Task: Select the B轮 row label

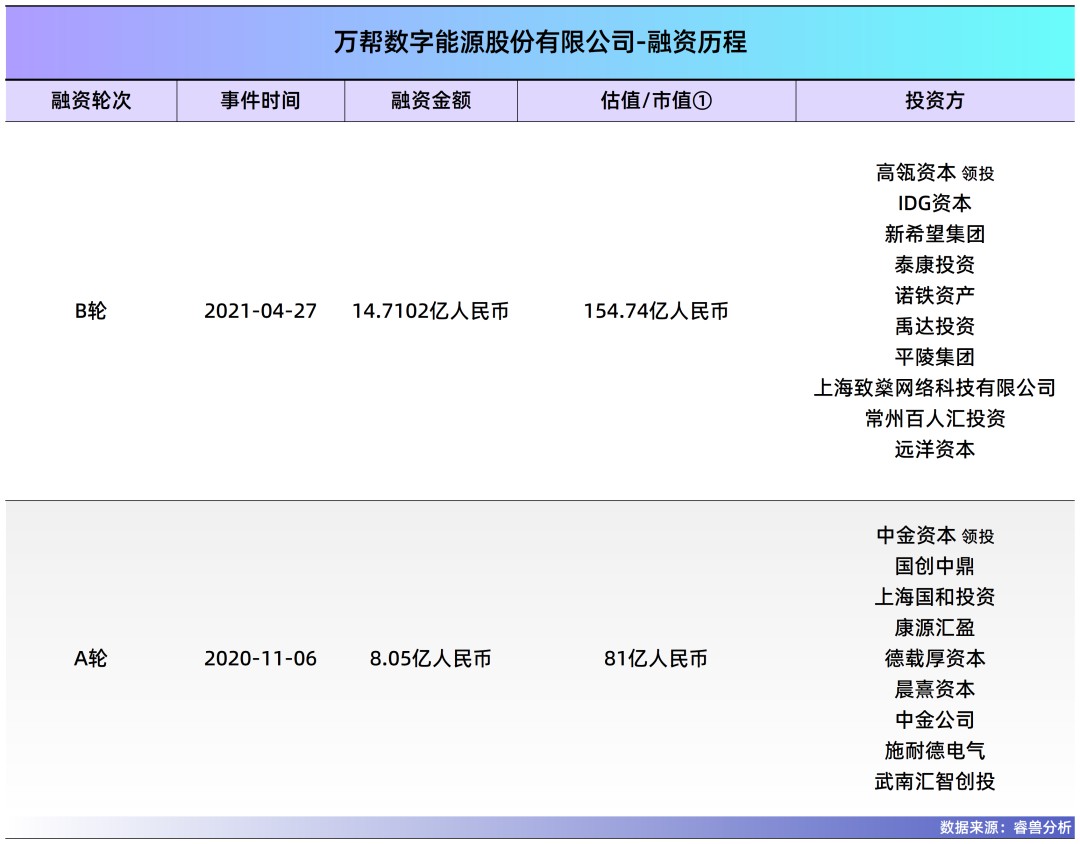Action: tap(92, 312)
